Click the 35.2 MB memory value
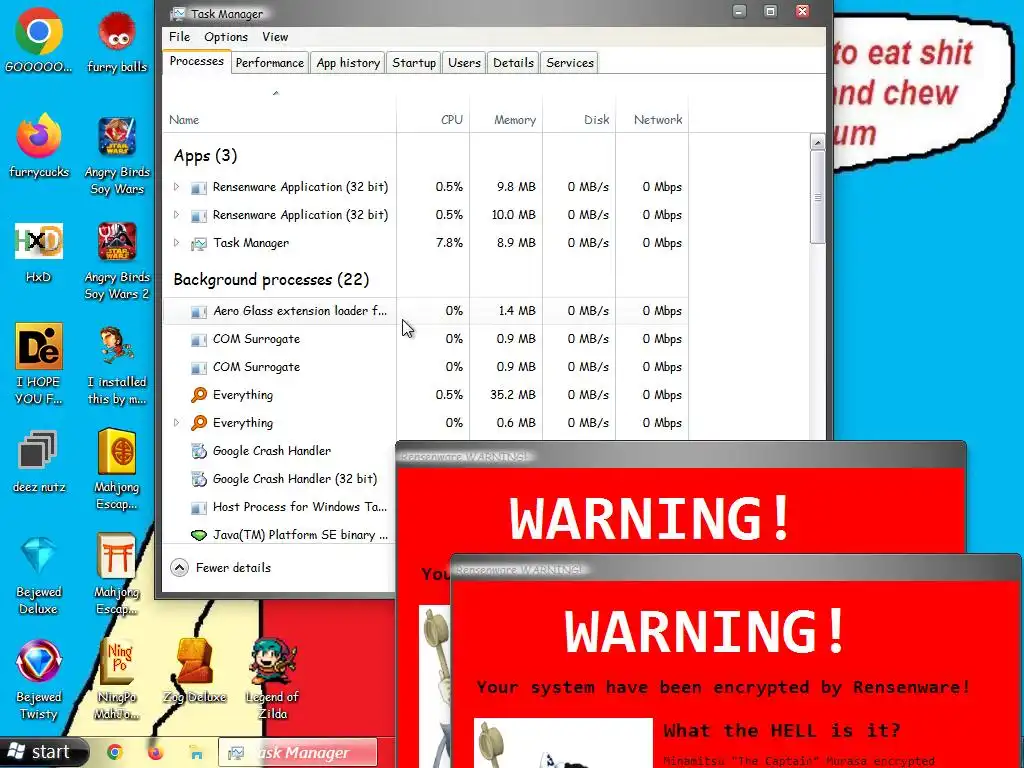 (x=513, y=394)
